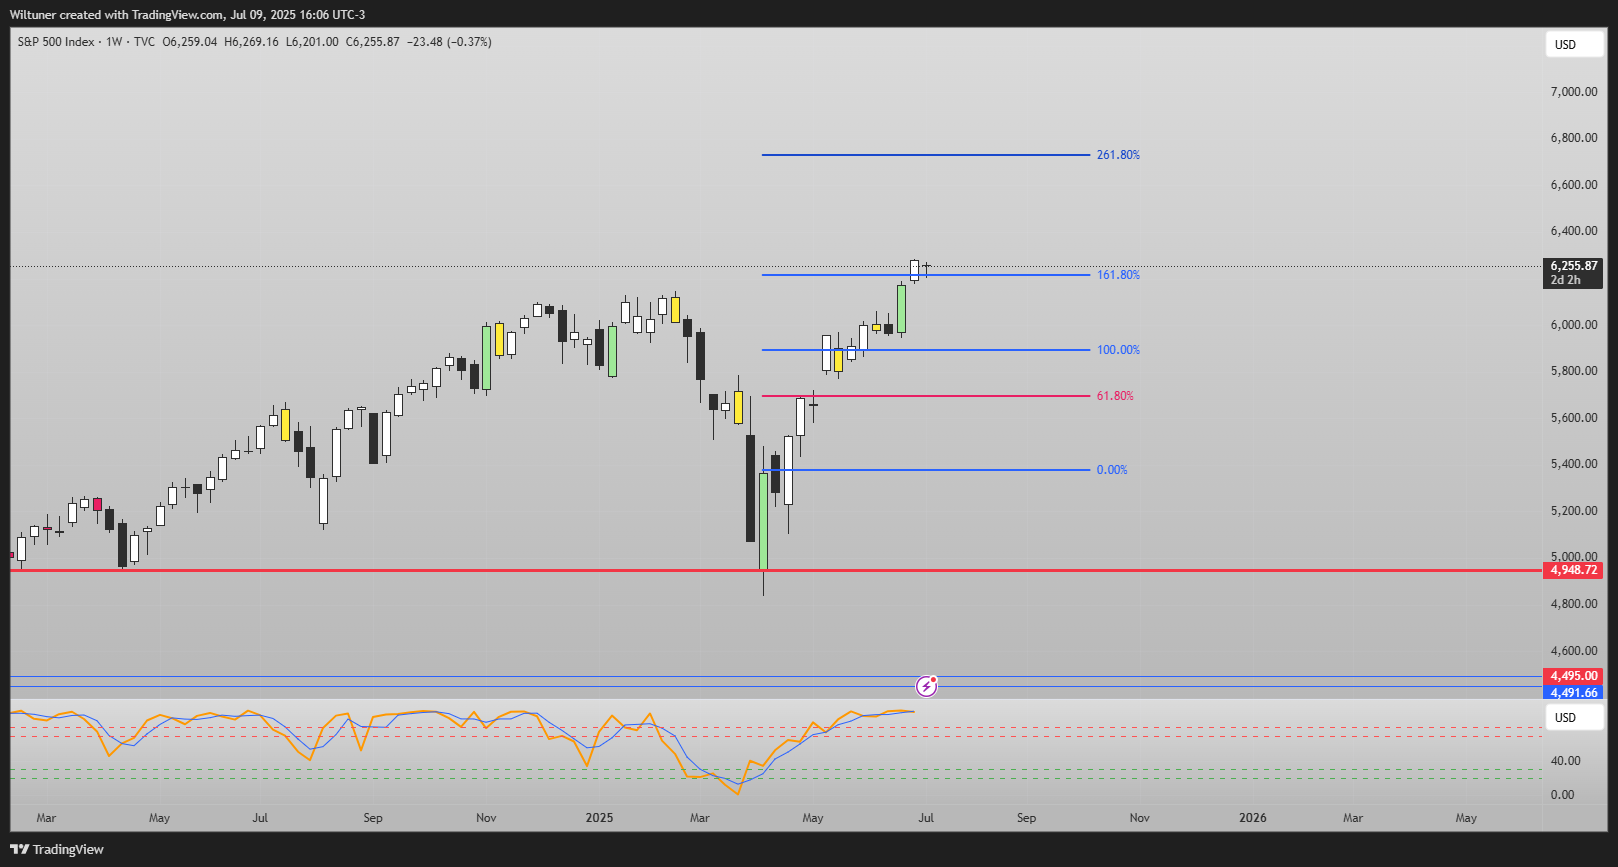Click the 2026 label on time axis
This screenshot has width=1618, height=867.
point(1253,818)
